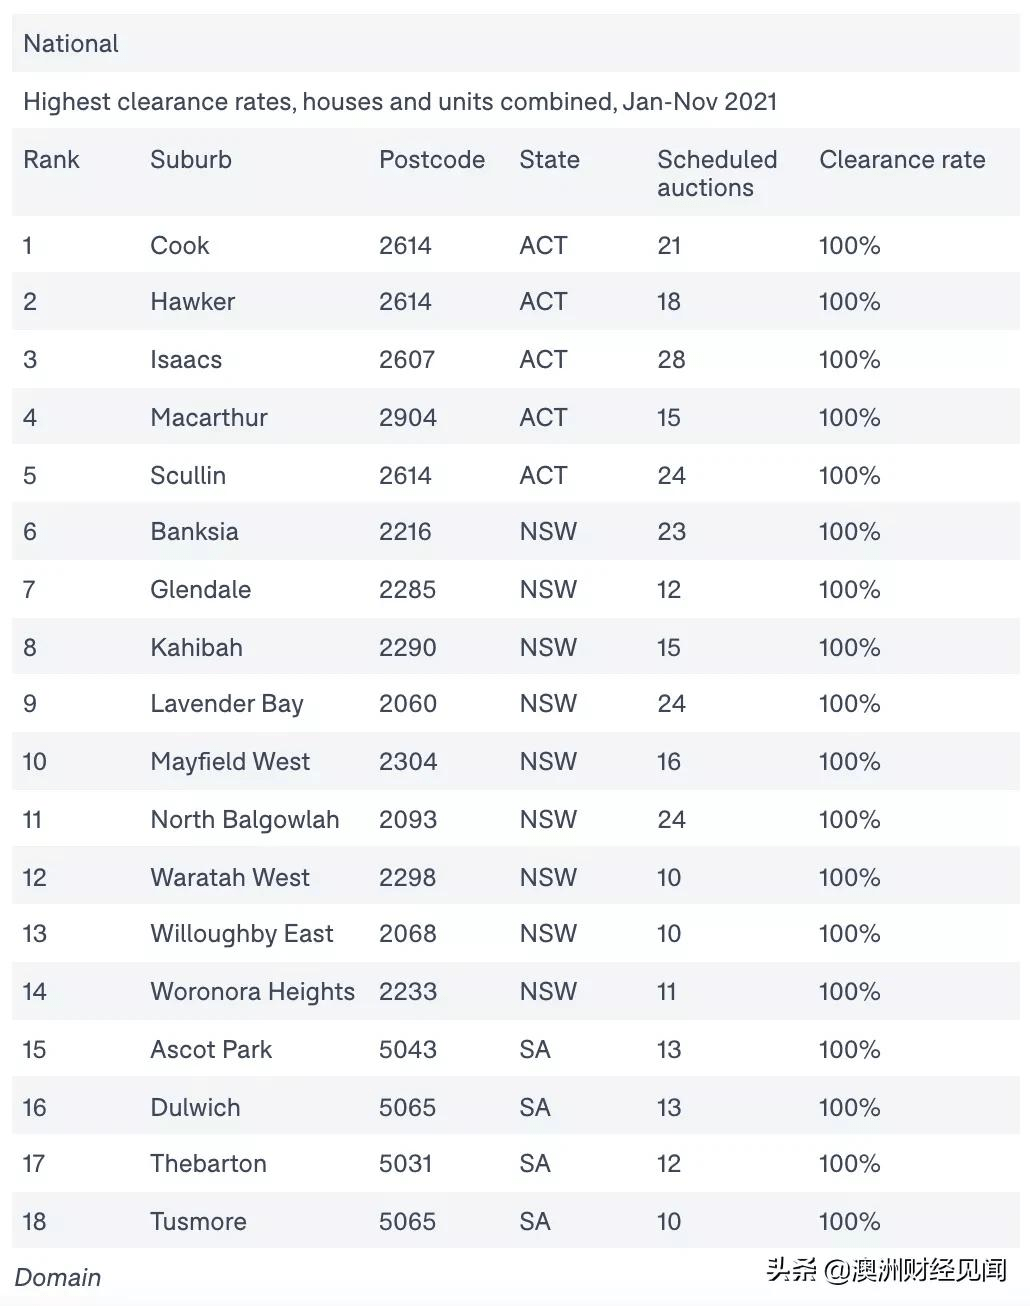The image size is (1030, 1306).
Task: Click the Scheduled auctions column header
Action: click(716, 173)
